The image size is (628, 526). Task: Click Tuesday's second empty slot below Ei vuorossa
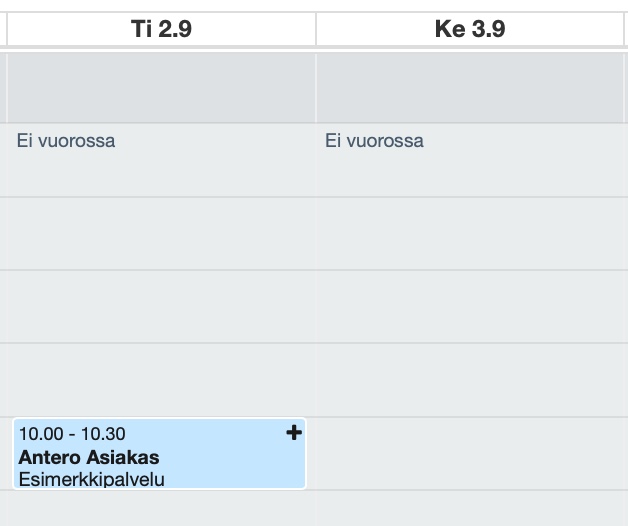pyautogui.click(x=161, y=306)
